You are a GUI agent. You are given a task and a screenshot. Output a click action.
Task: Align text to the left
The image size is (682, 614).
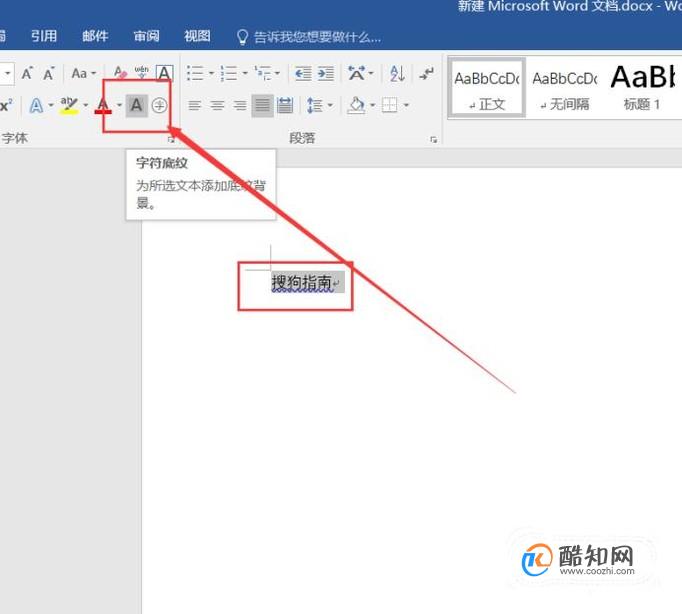194,105
